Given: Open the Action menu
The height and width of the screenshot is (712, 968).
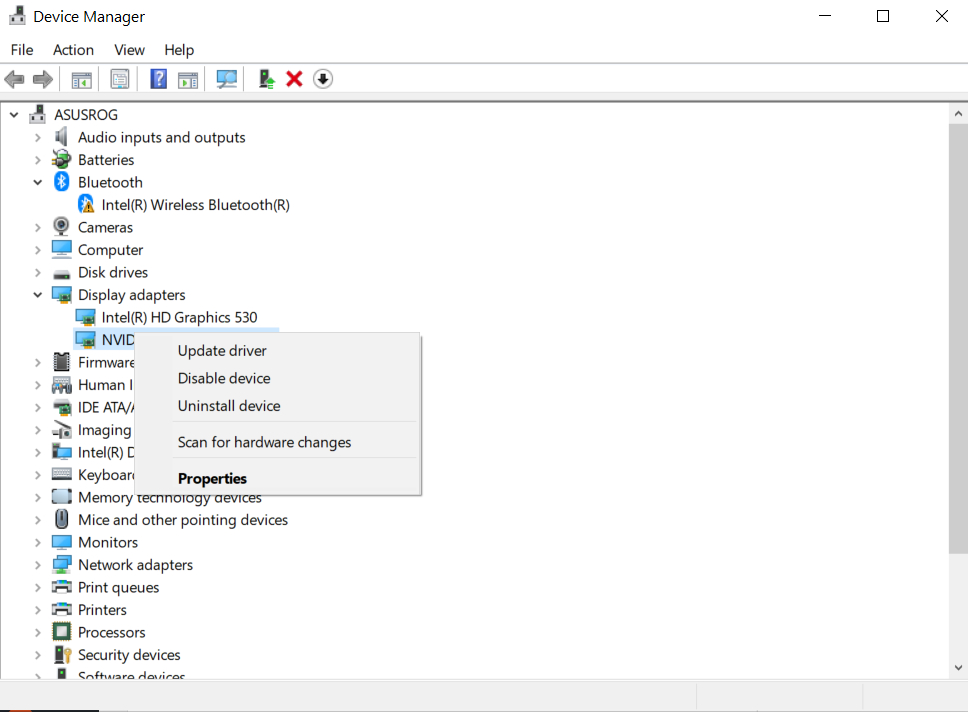Looking at the screenshot, I should tap(73, 49).
